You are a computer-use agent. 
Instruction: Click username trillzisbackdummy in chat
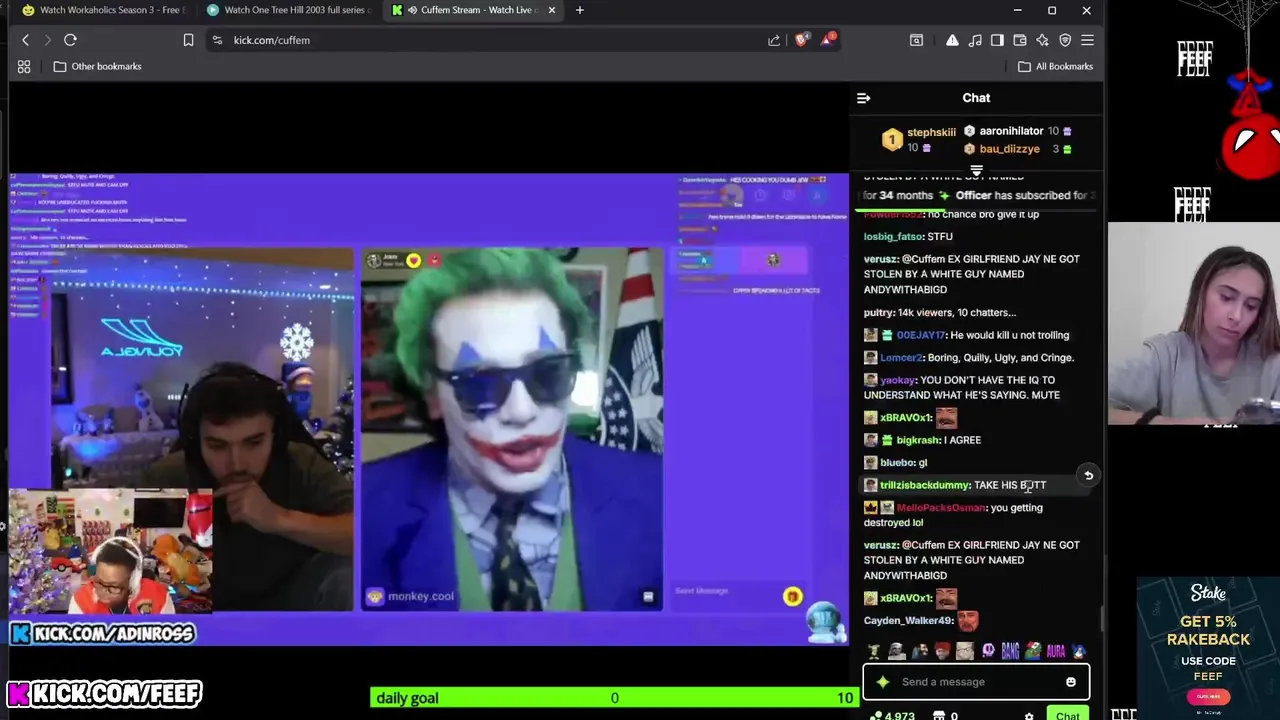pos(924,485)
